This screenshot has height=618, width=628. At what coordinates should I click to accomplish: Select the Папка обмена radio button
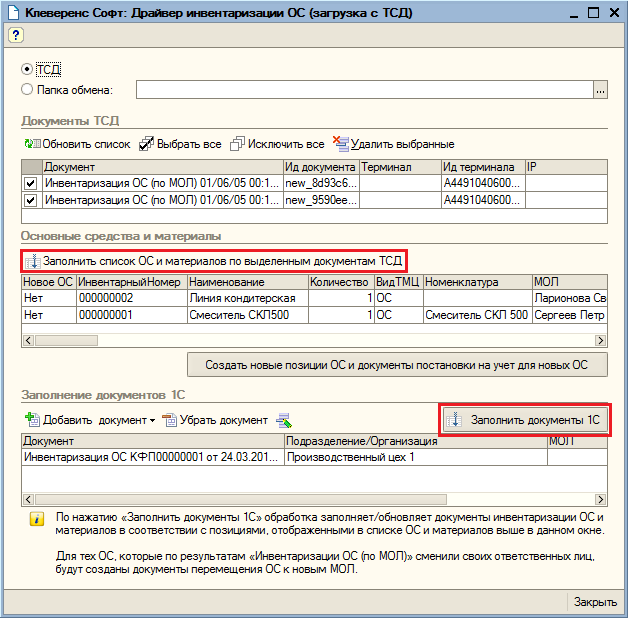(27, 89)
